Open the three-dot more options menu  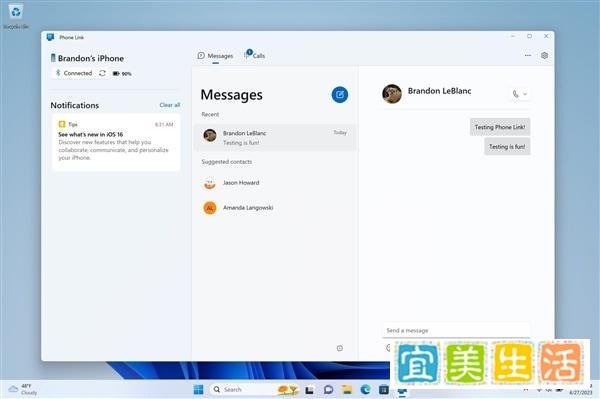pos(528,55)
